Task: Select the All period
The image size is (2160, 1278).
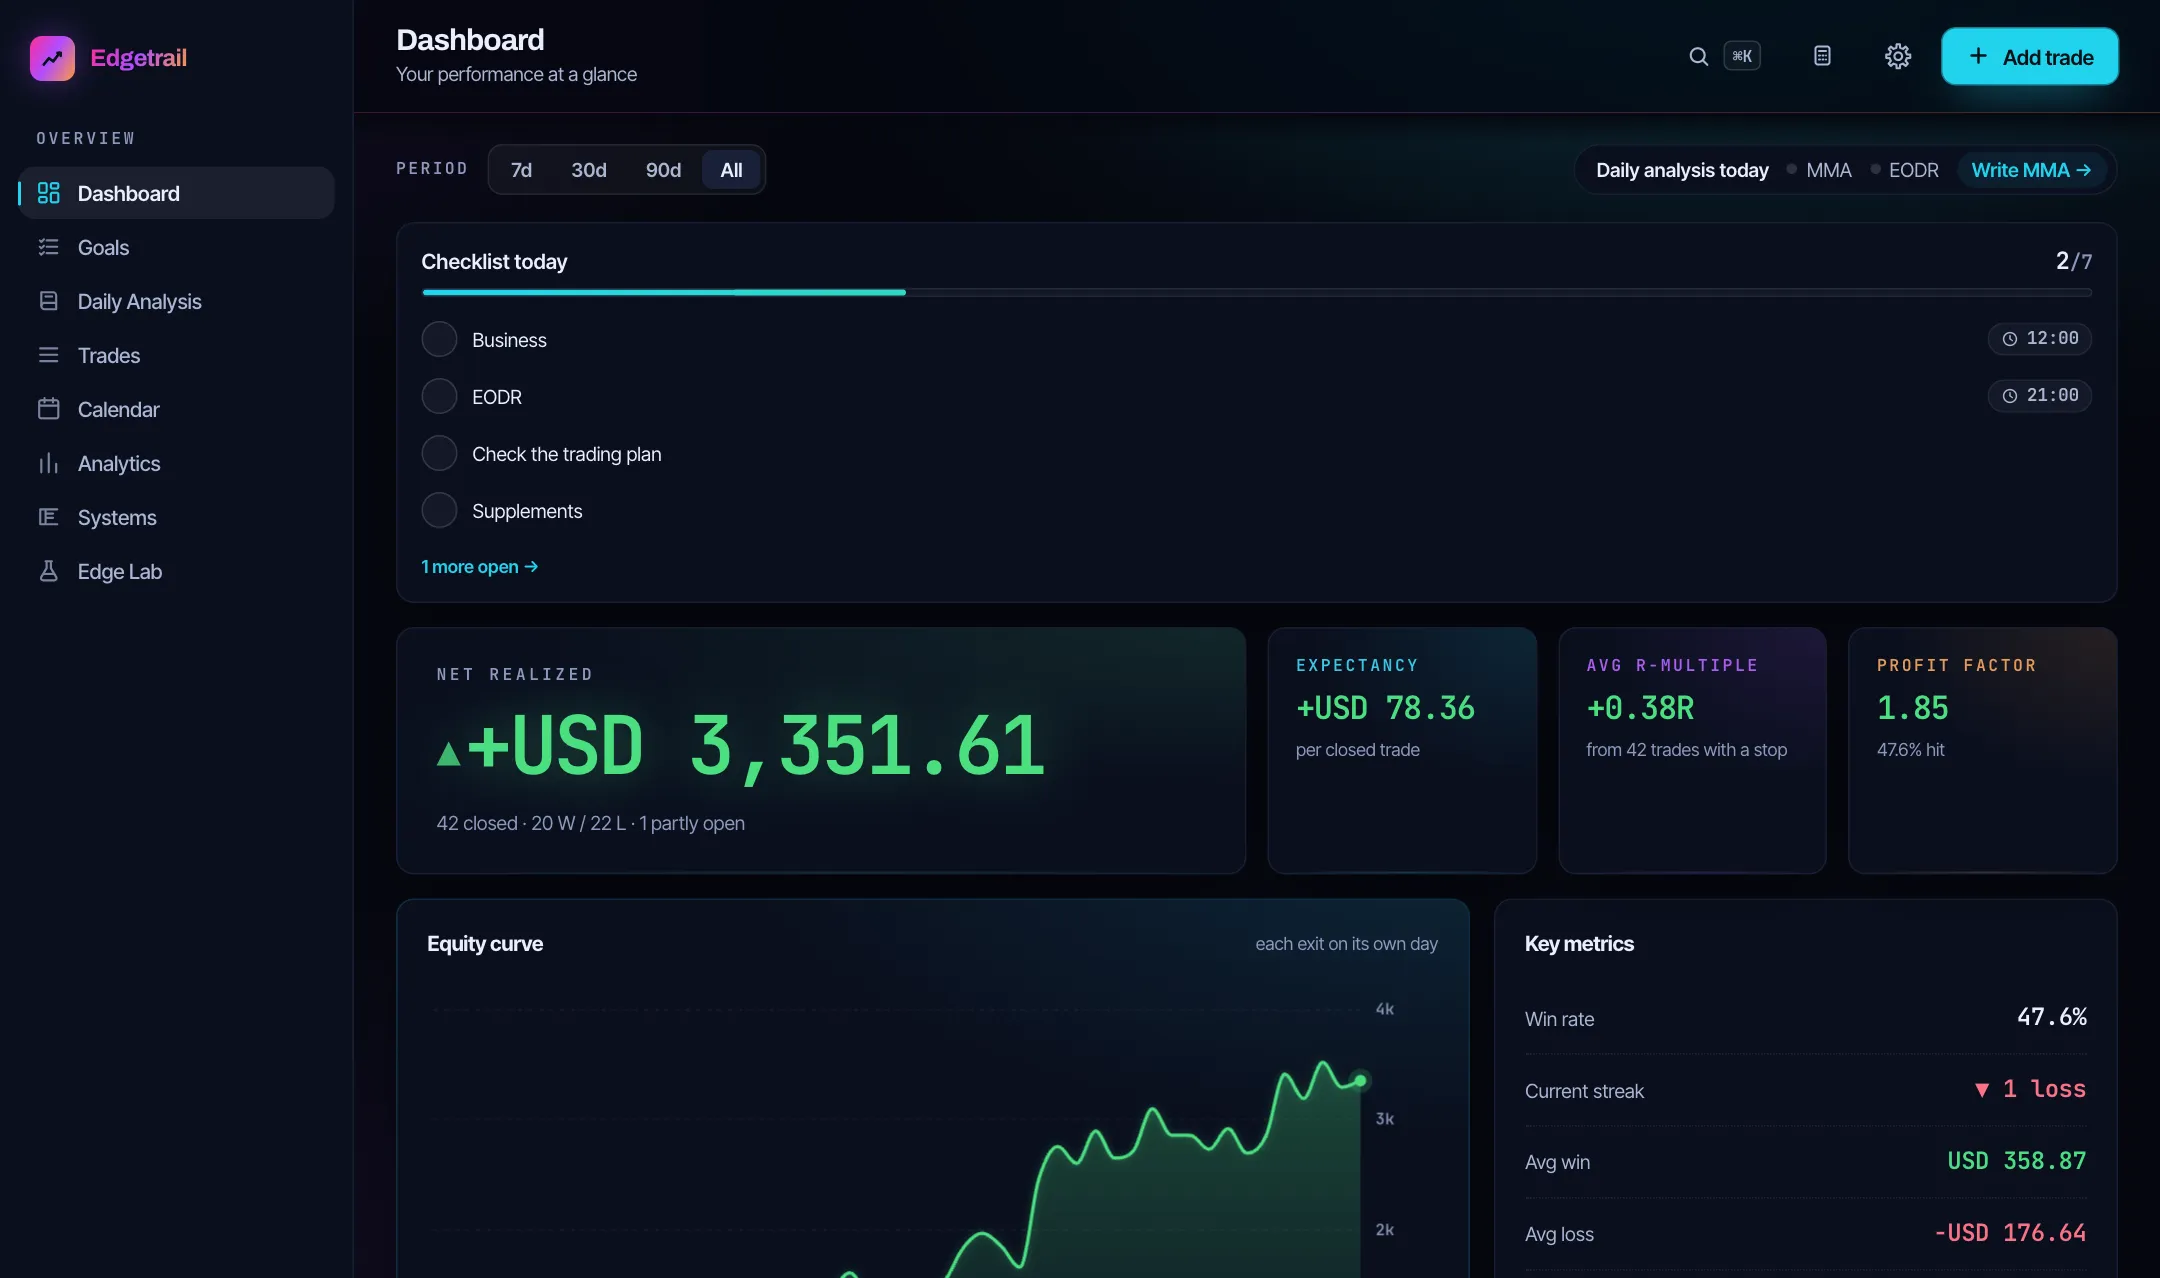Action: pos(731,170)
